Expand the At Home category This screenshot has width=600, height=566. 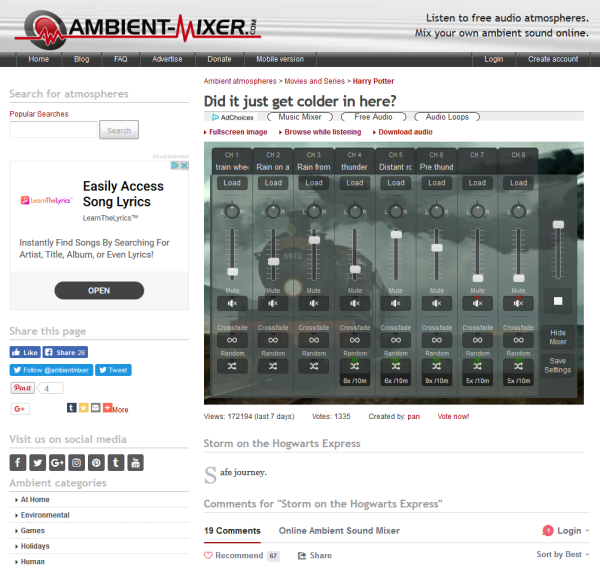tap(35, 499)
